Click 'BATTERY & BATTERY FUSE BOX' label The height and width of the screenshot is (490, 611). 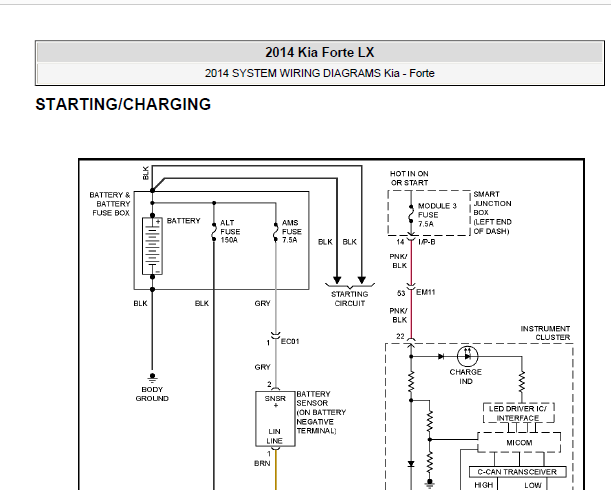point(110,204)
